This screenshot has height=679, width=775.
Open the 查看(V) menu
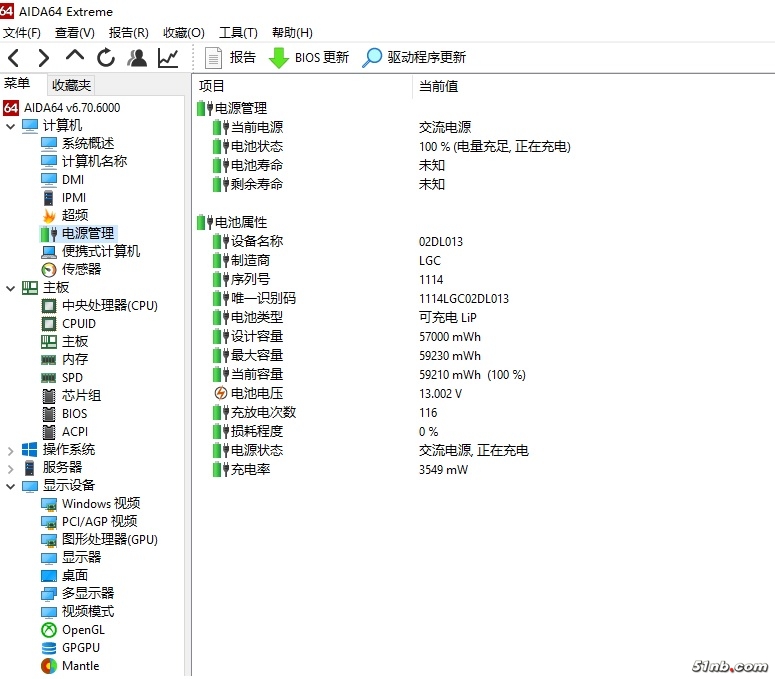tap(74, 33)
